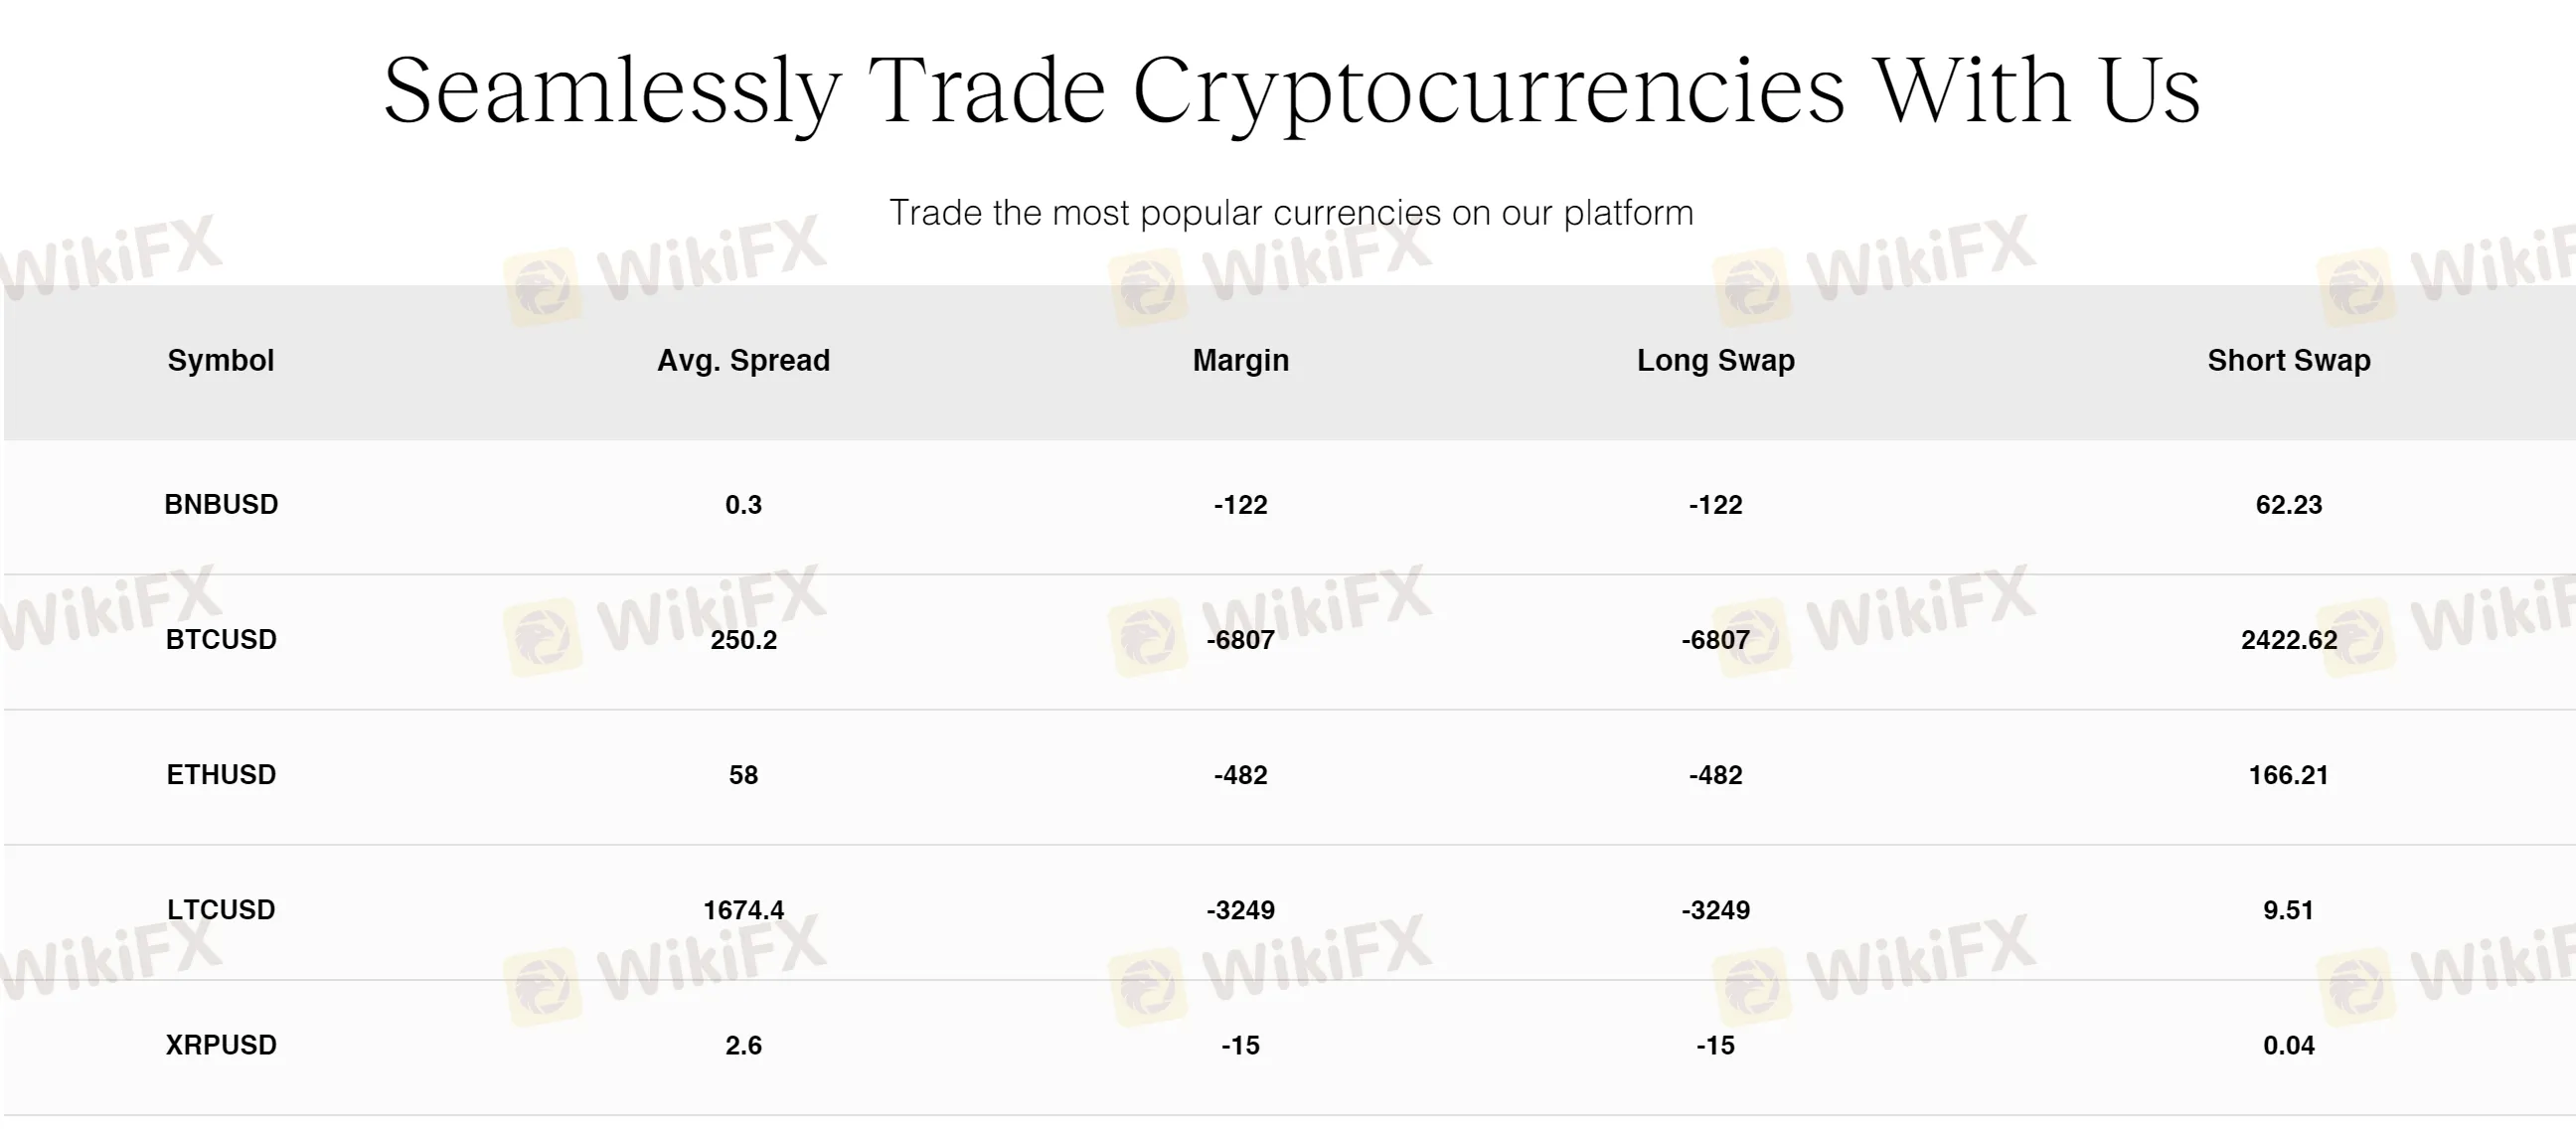Click the Avg. Spread column header
This screenshot has height=1133, width=2576.
(743, 360)
